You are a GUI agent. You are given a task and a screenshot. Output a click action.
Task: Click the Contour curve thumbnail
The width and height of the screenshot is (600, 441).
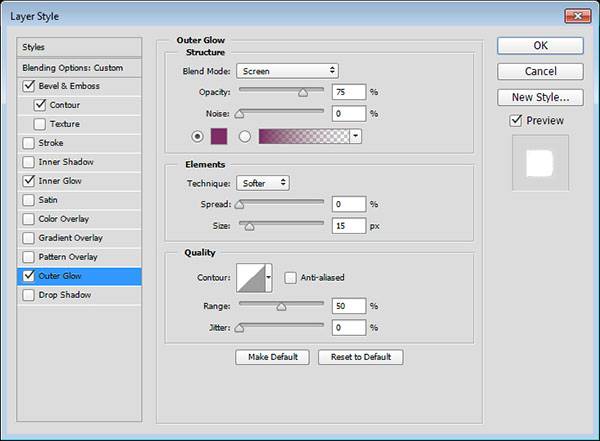[251, 280]
